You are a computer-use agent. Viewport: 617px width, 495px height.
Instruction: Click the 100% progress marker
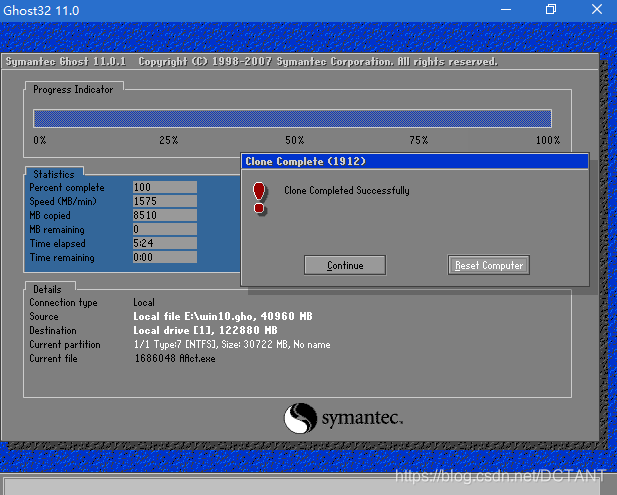pyautogui.click(x=548, y=140)
